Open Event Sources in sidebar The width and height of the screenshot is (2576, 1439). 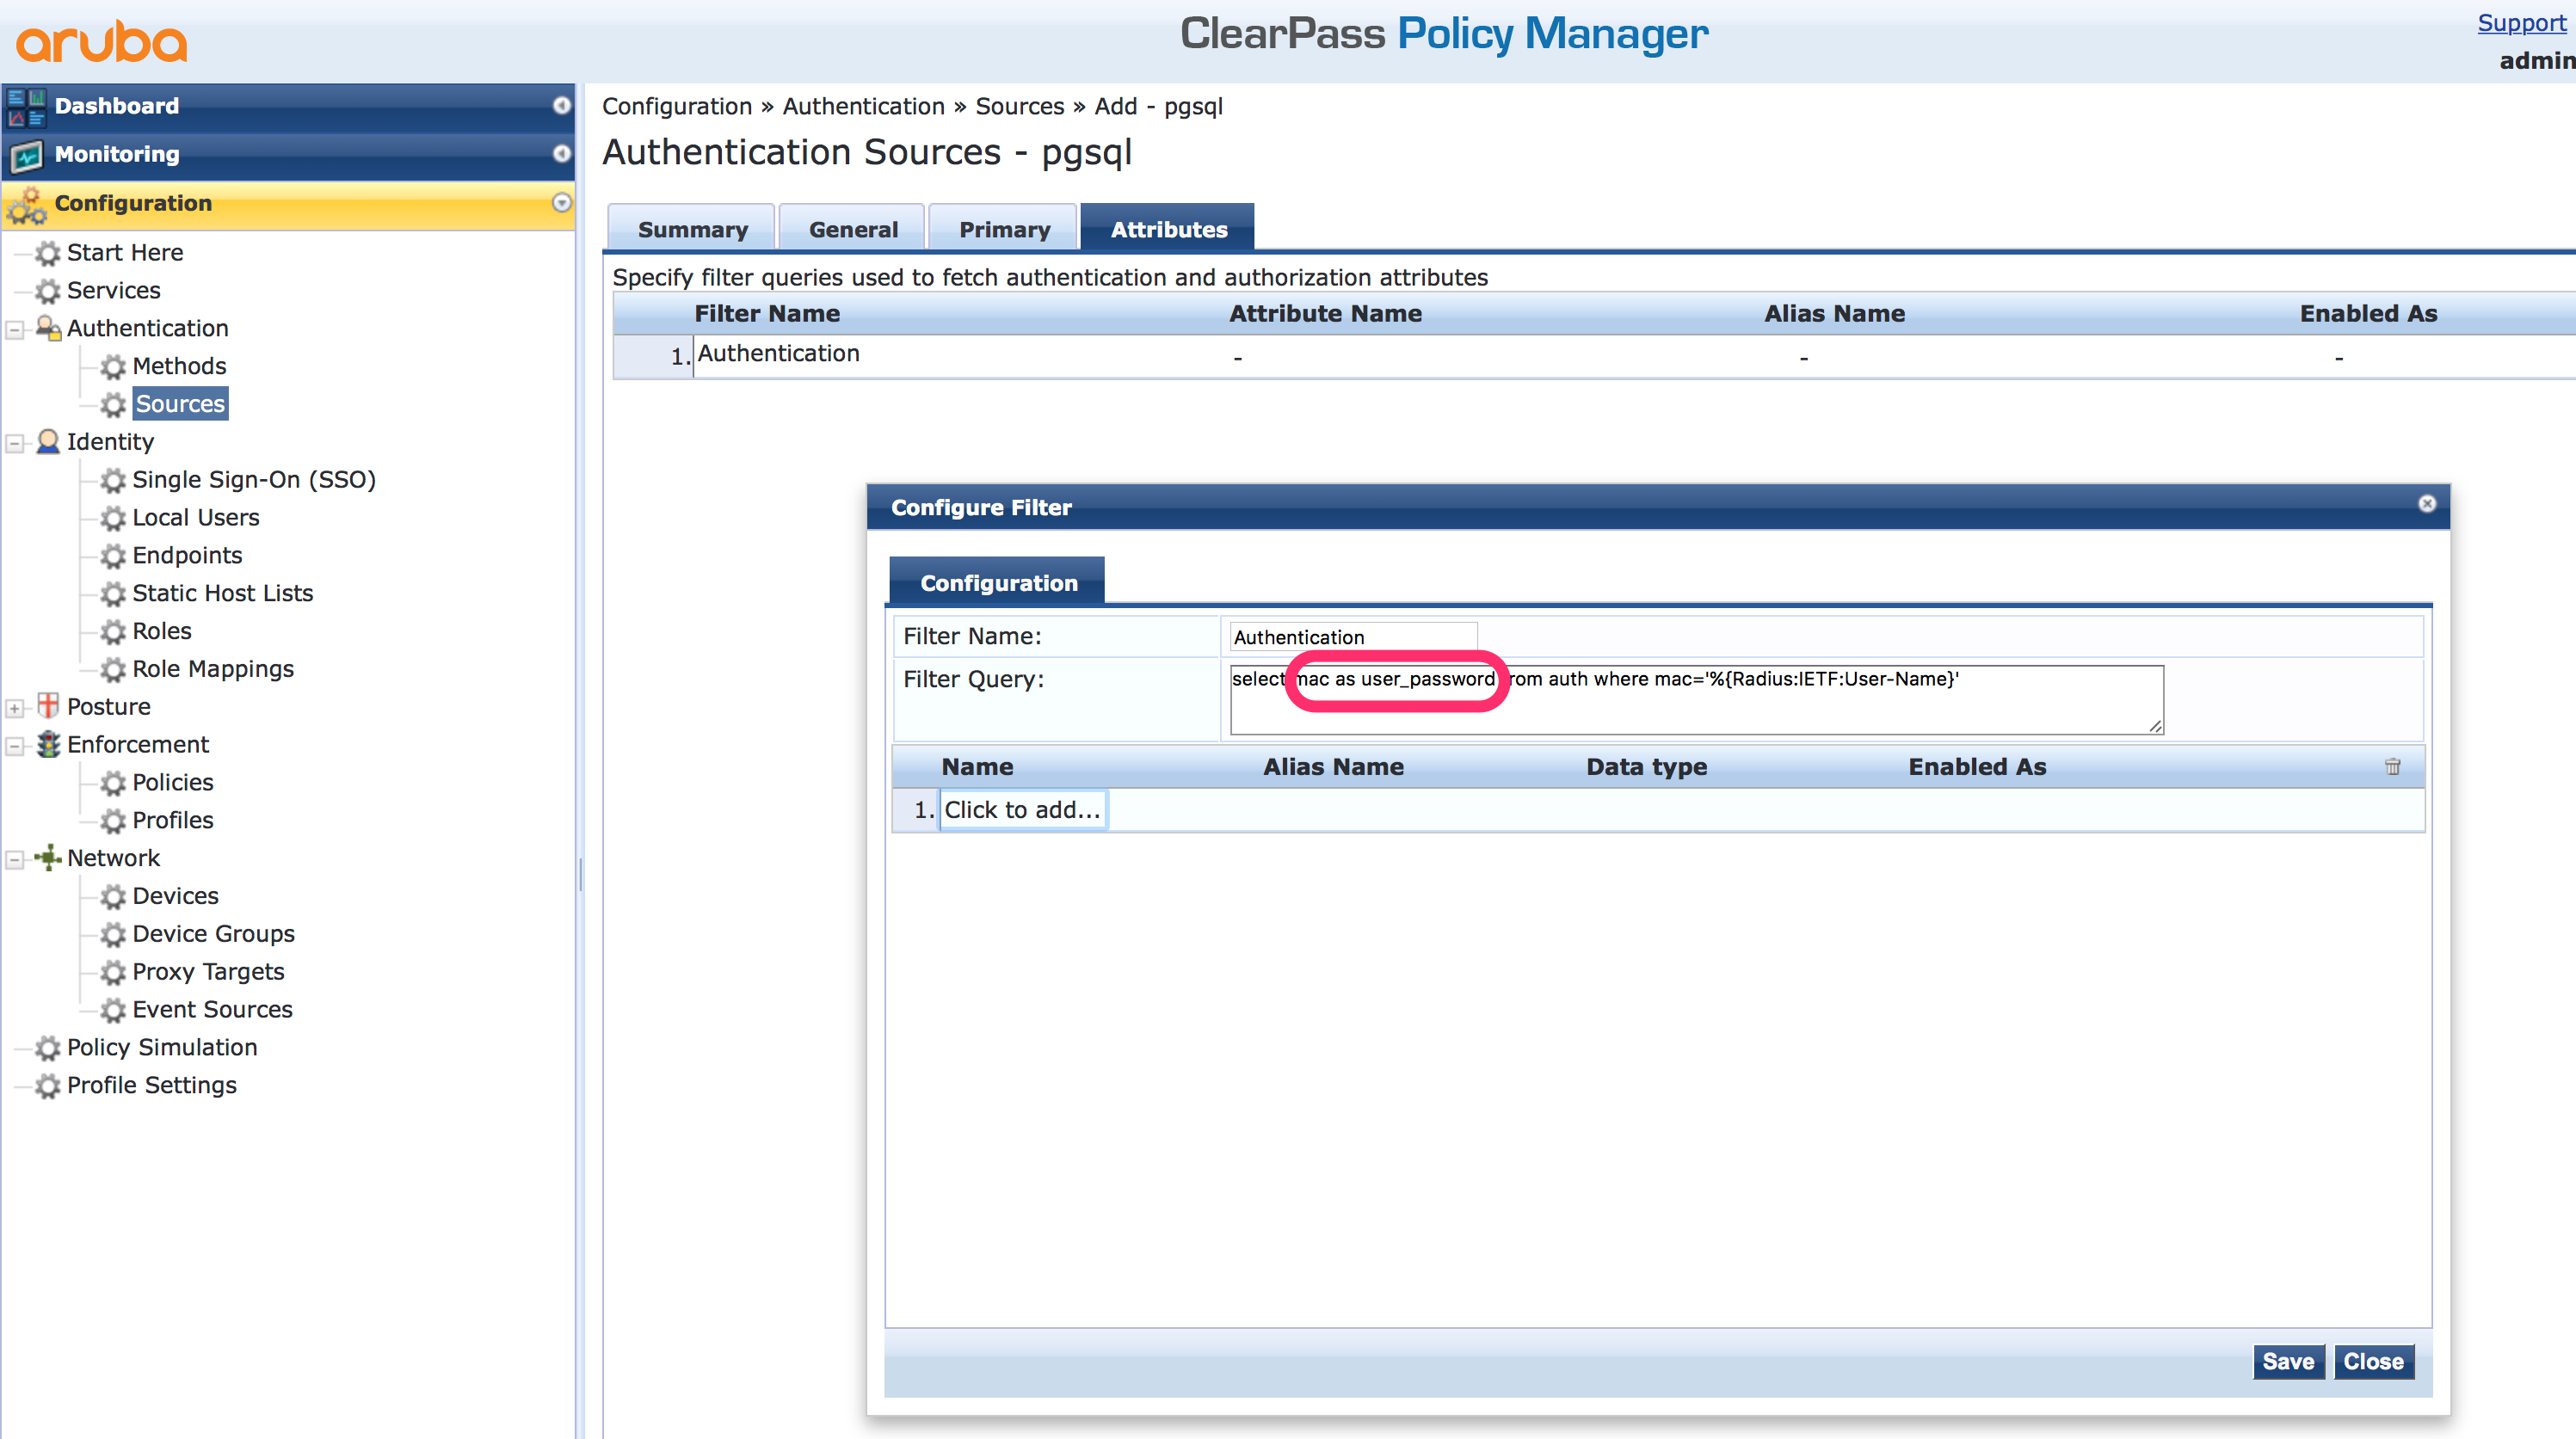tap(212, 1010)
